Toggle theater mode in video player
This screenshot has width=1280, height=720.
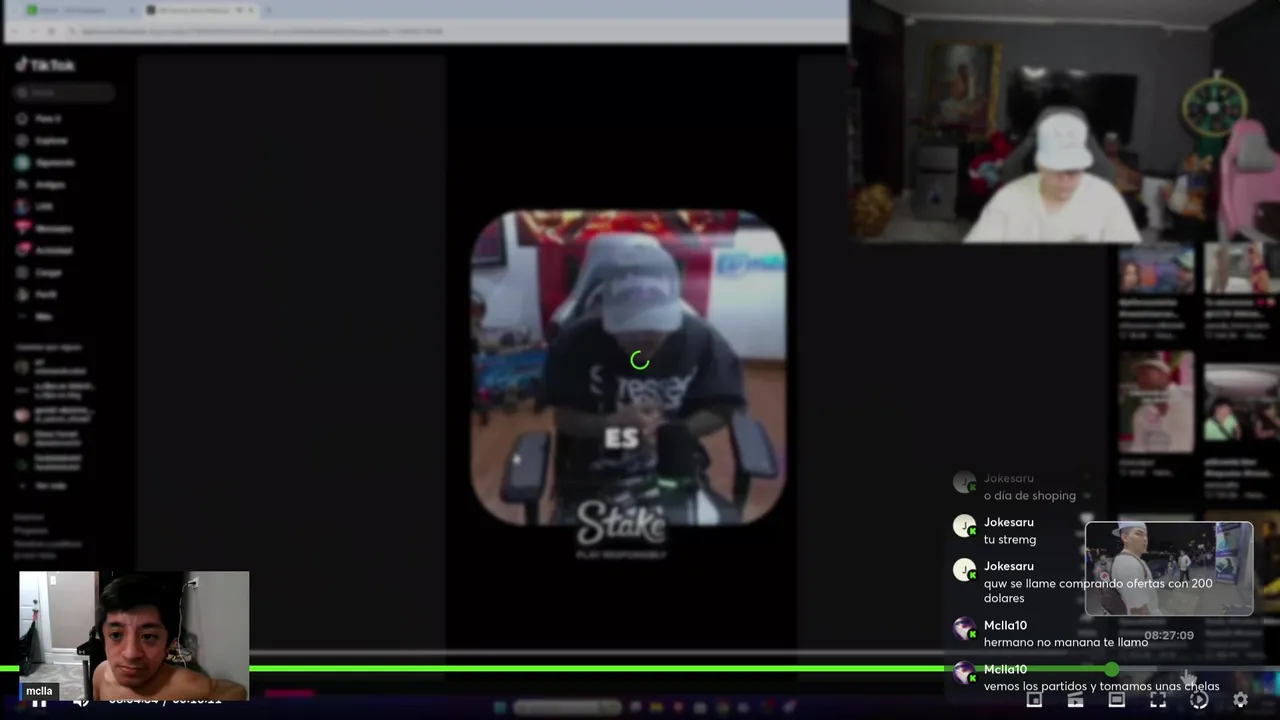(1116, 700)
